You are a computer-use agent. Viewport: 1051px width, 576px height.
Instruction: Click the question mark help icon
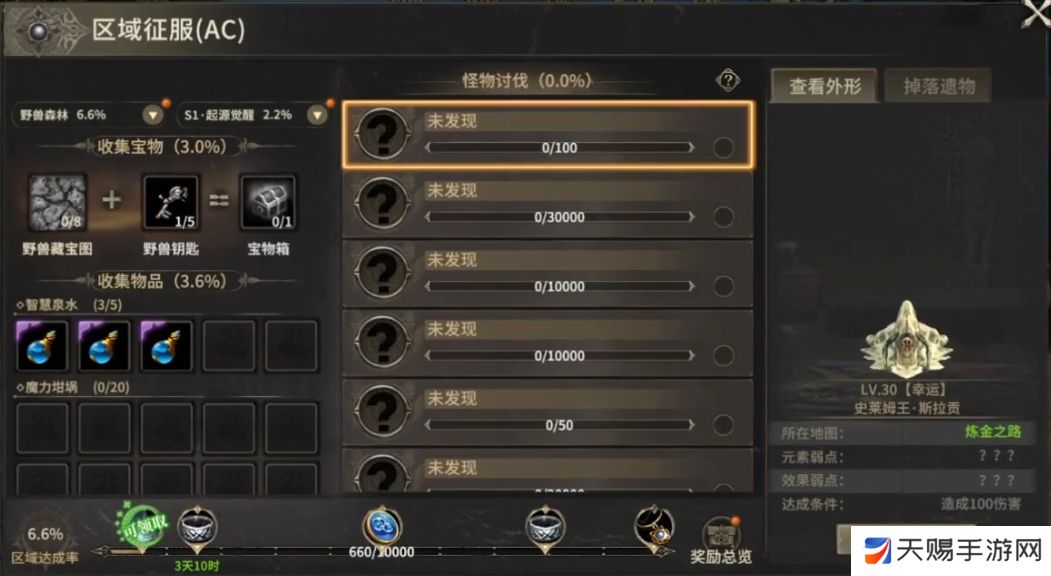point(727,81)
